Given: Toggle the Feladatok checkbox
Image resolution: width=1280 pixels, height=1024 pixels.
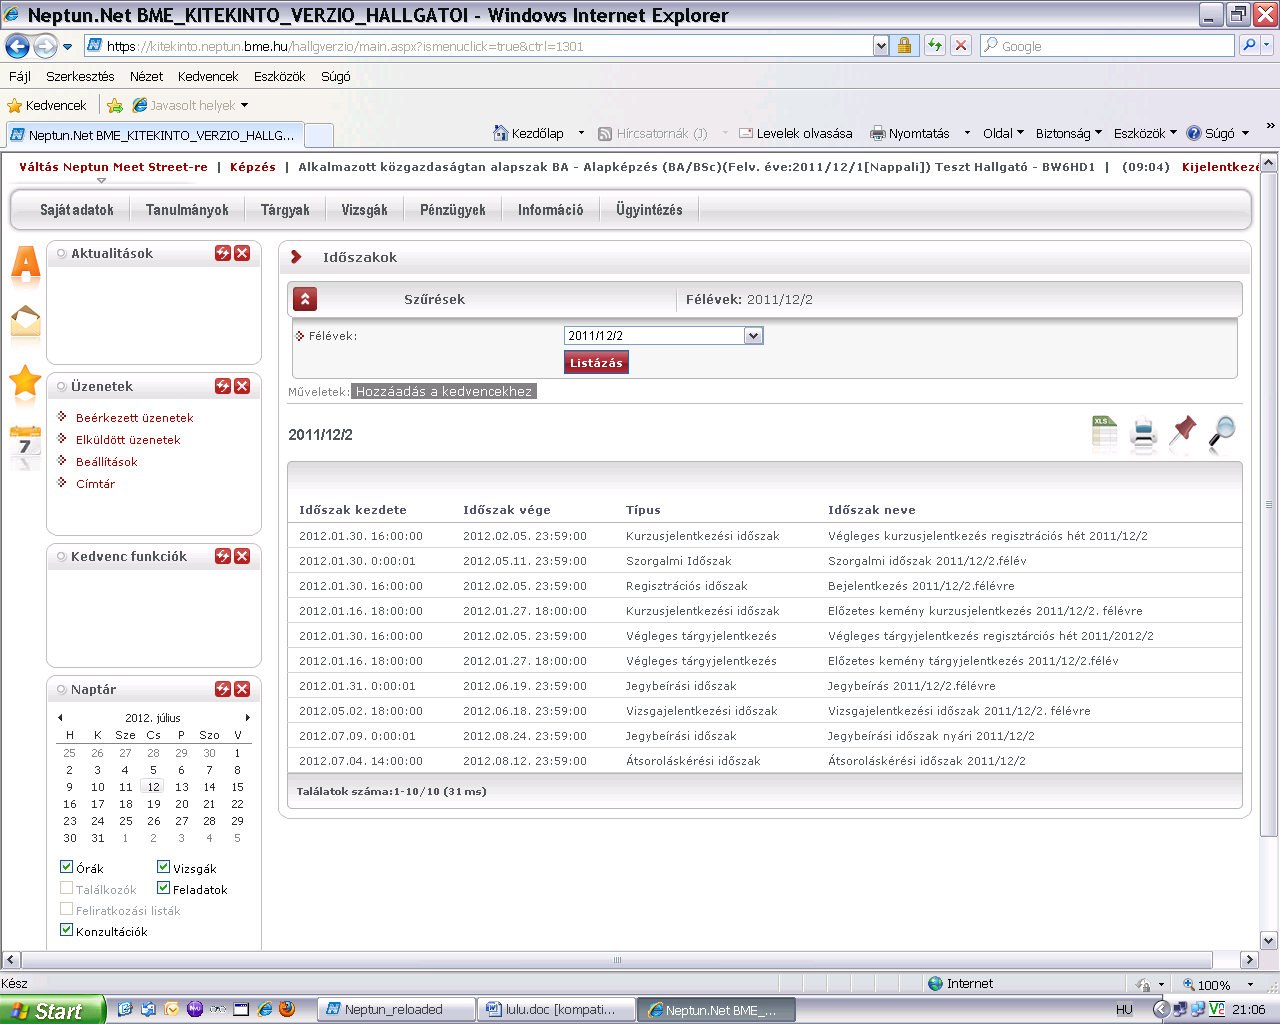Looking at the screenshot, I should click(x=164, y=888).
